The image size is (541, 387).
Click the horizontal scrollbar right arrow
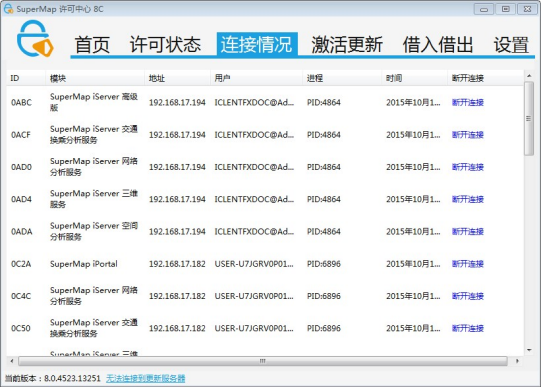coord(517,361)
